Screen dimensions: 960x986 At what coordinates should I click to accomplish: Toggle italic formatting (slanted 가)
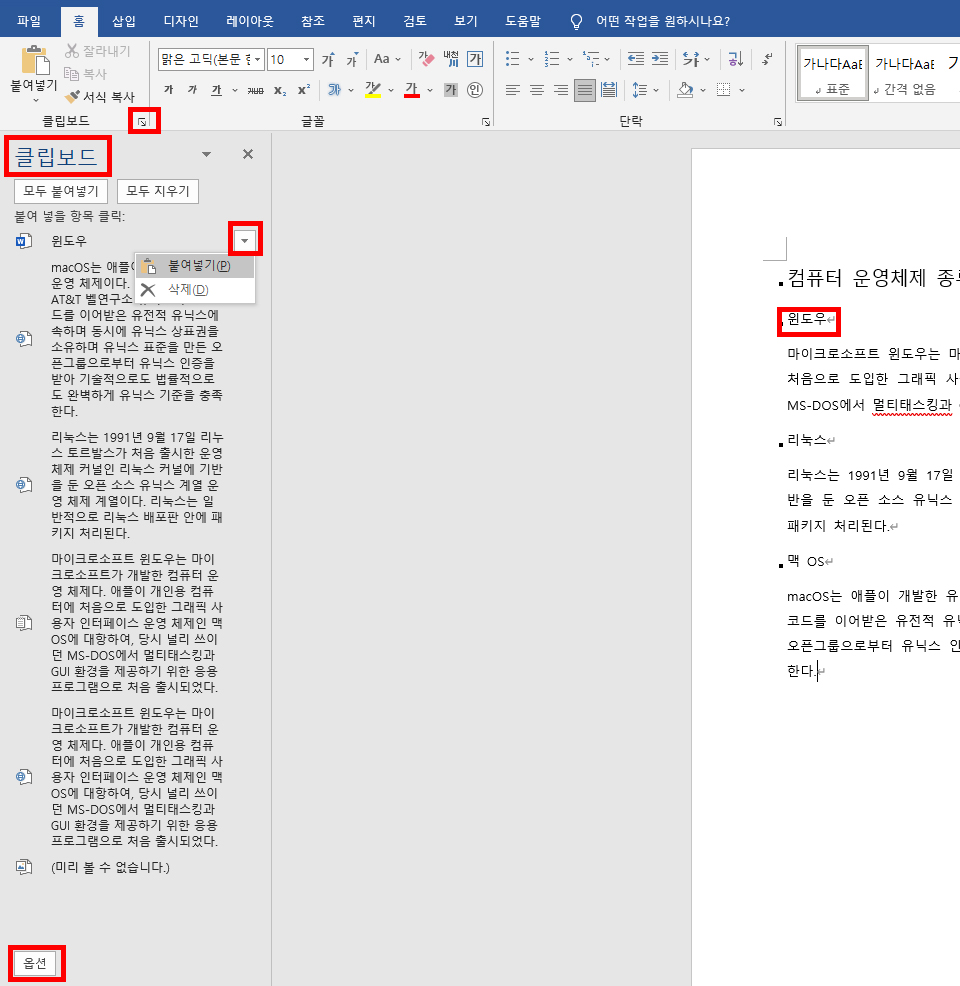(x=192, y=90)
